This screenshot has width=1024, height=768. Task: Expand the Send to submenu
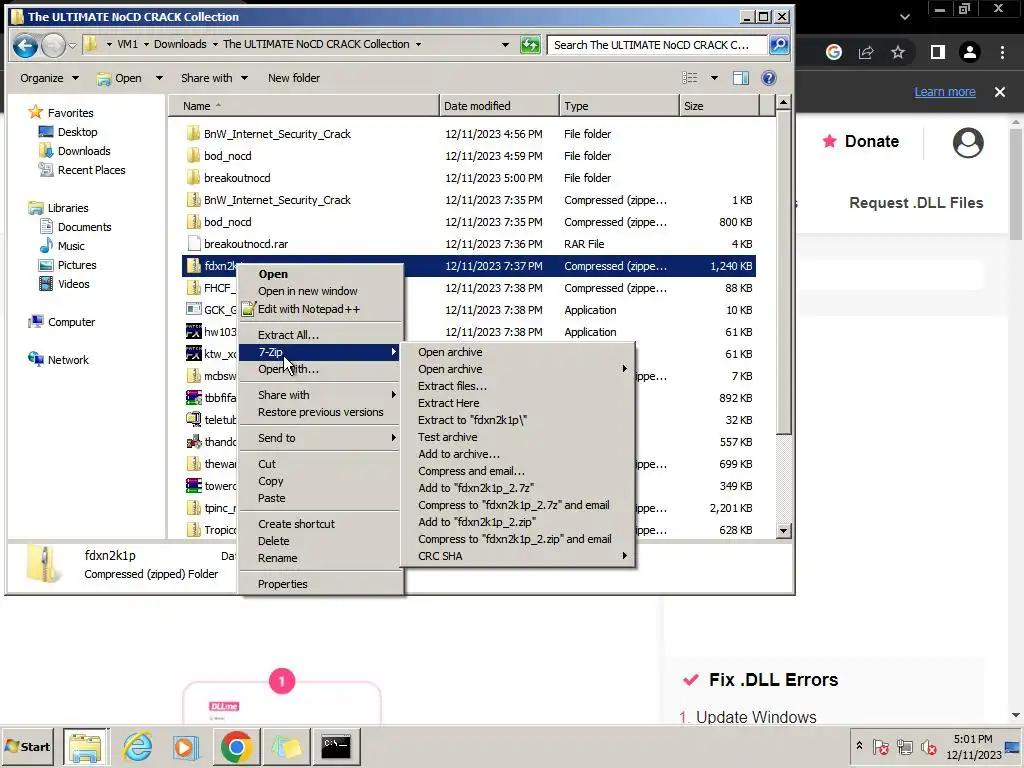pyautogui.click(x=319, y=438)
